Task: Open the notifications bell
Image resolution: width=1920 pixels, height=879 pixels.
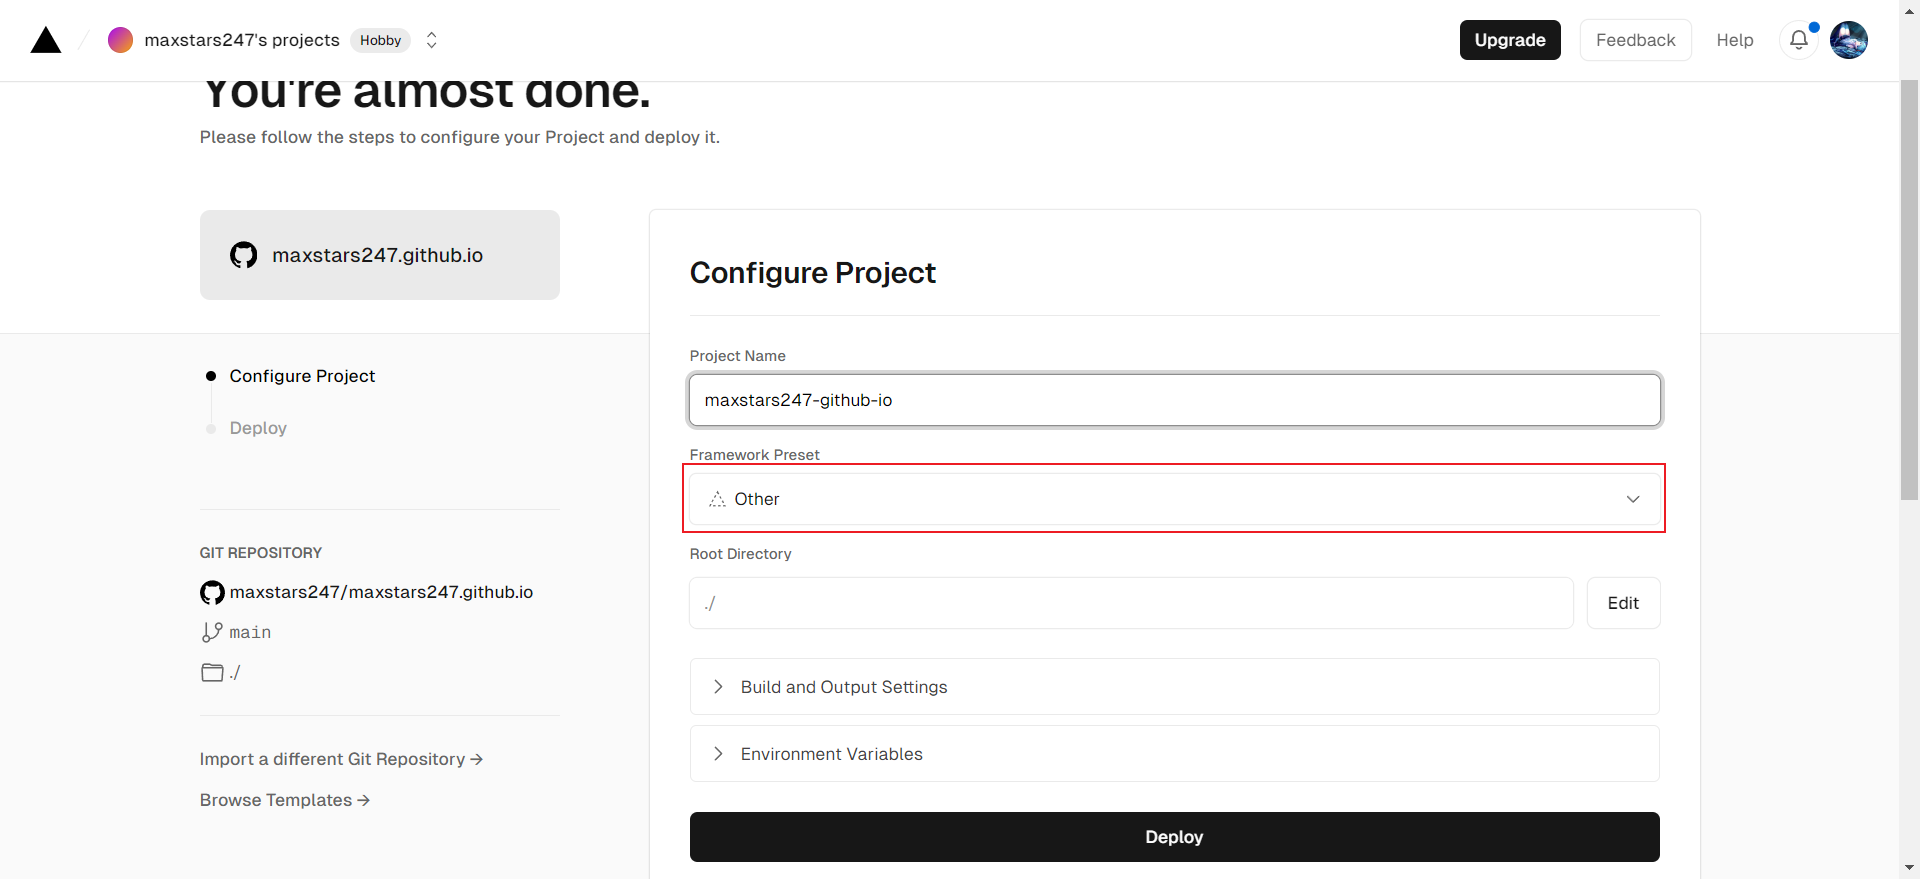Action: [x=1798, y=40]
